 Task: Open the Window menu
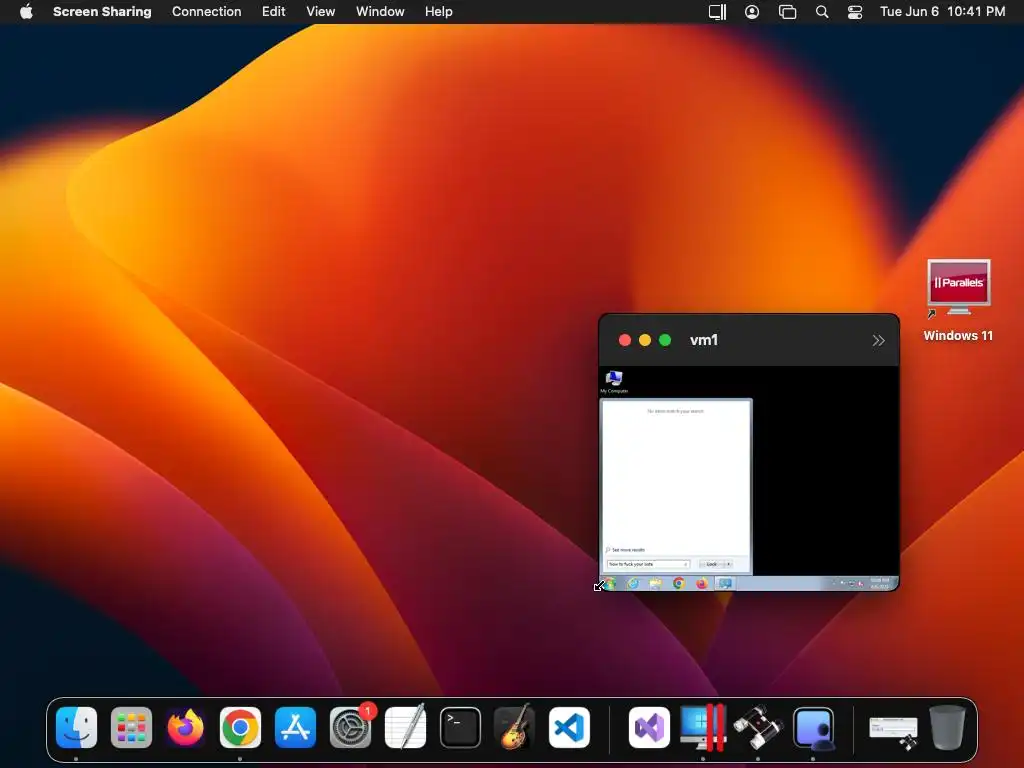(380, 11)
